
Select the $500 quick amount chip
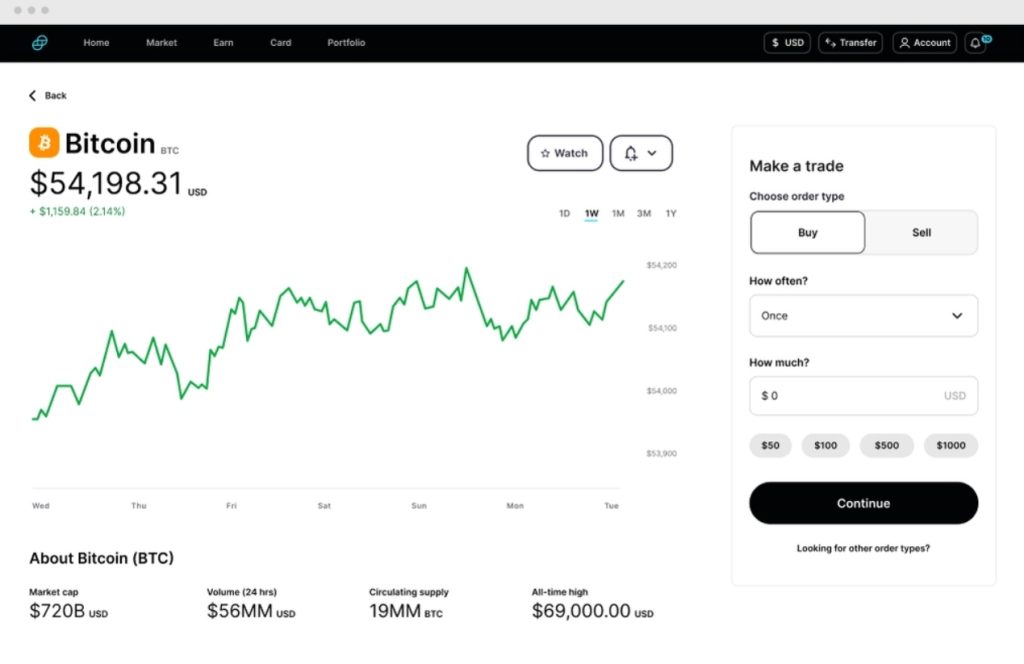tap(886, 445)
